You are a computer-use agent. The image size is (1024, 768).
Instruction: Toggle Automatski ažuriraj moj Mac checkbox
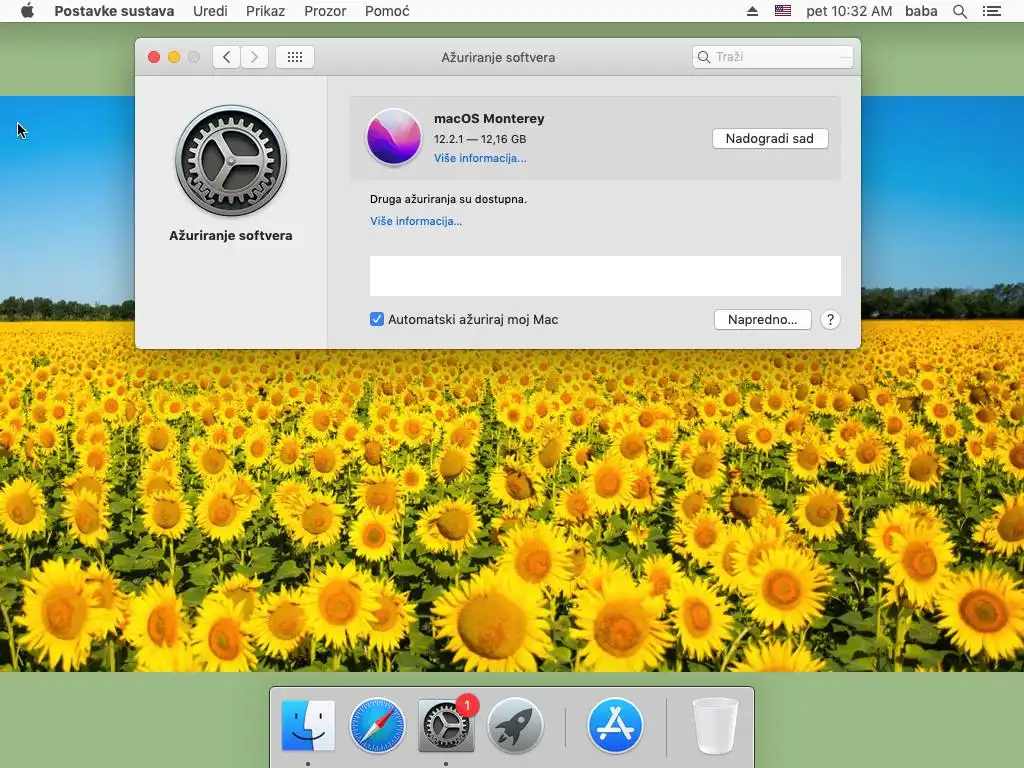(x=377, y=319)
